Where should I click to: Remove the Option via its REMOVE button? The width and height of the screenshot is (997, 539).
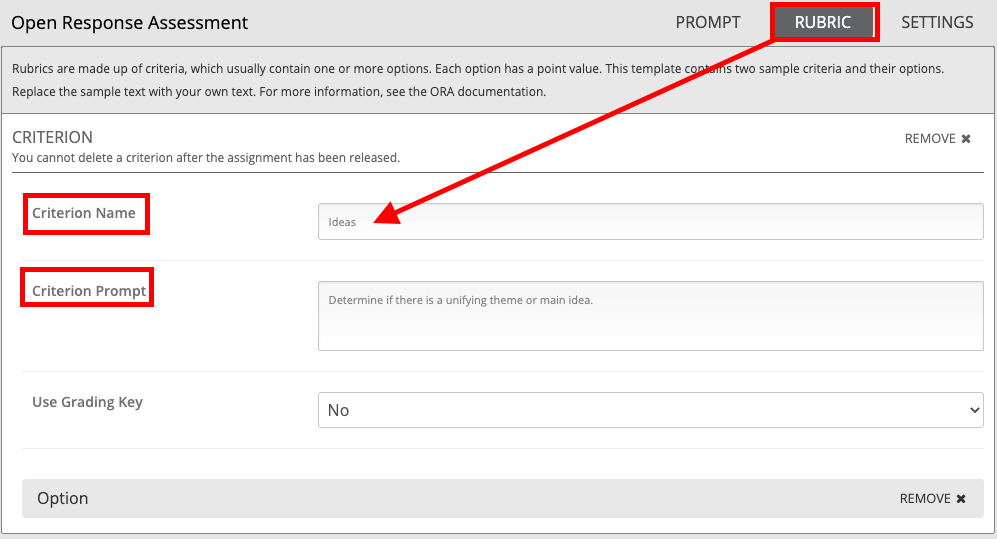pos(932,498)
